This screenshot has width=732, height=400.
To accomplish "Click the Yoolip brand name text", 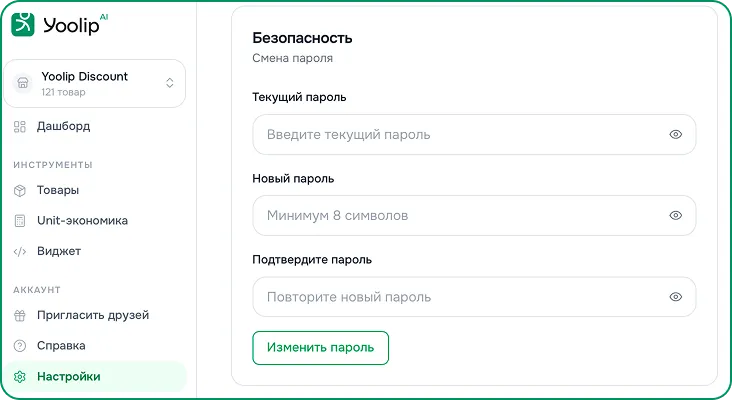I will pyautogui.click(x=71, y=25).
